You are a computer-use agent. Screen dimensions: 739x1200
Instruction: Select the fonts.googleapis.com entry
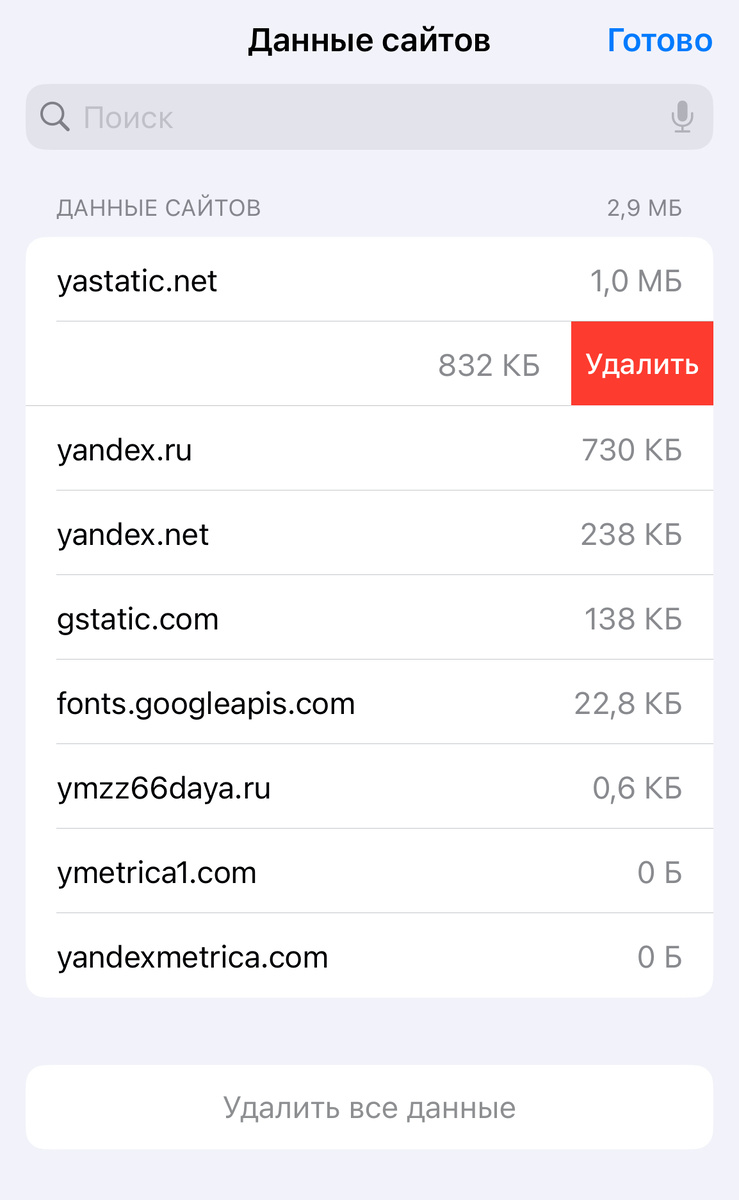(369, 703)
